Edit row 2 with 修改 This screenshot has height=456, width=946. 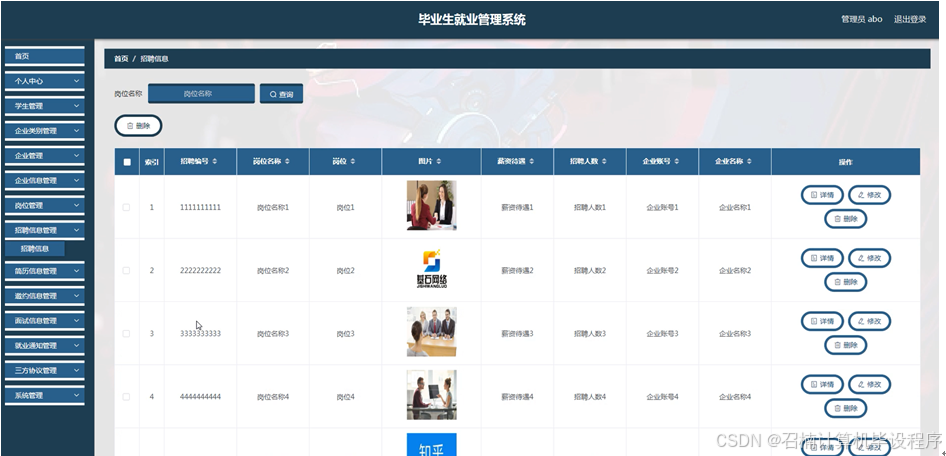coord(869,258)
